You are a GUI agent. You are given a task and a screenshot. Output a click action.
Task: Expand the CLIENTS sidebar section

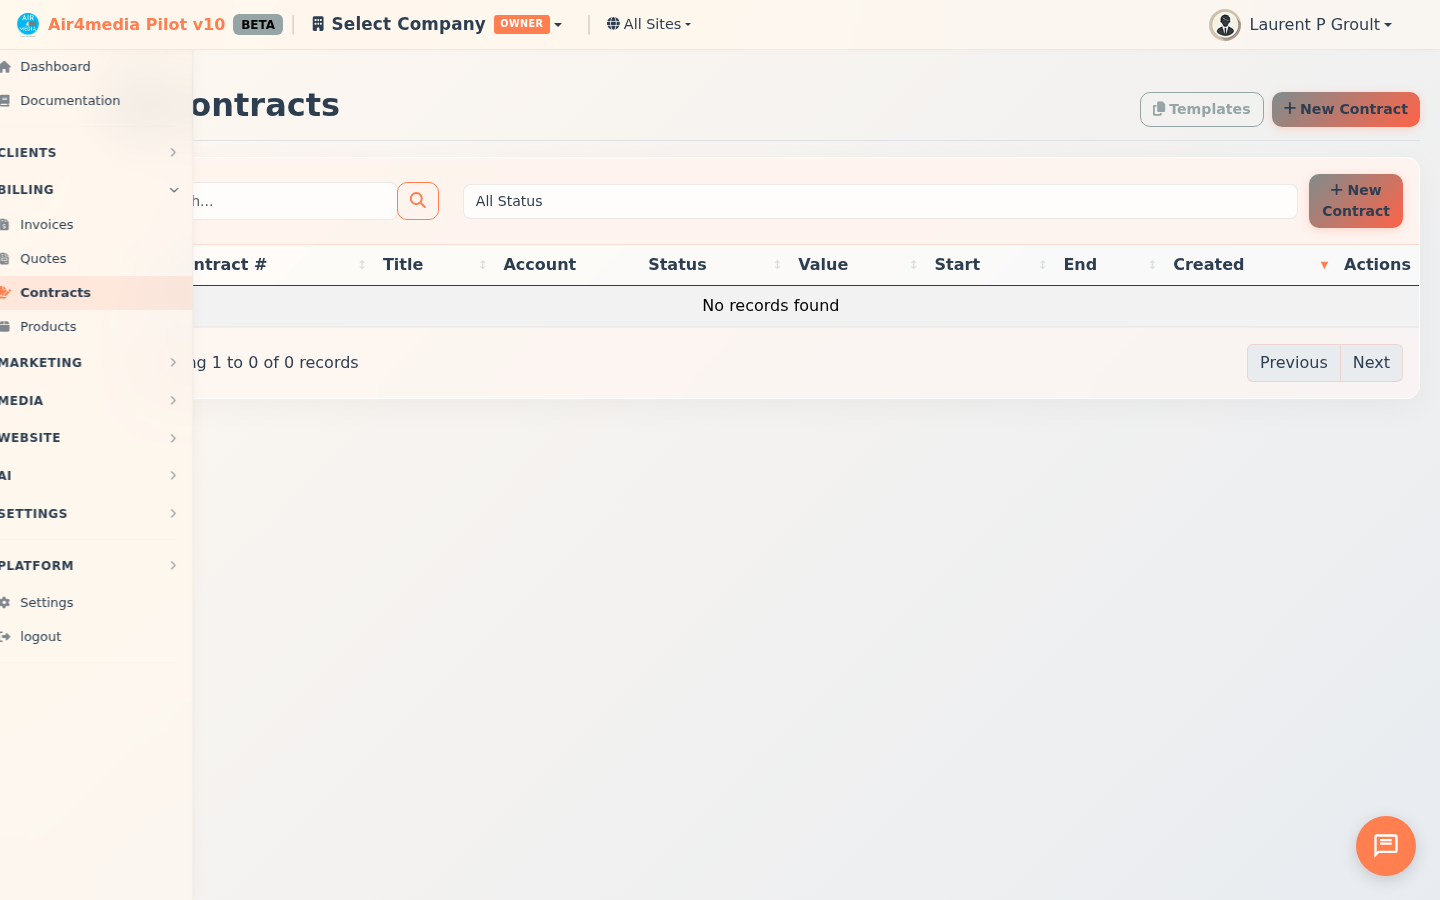pos(90,153)
